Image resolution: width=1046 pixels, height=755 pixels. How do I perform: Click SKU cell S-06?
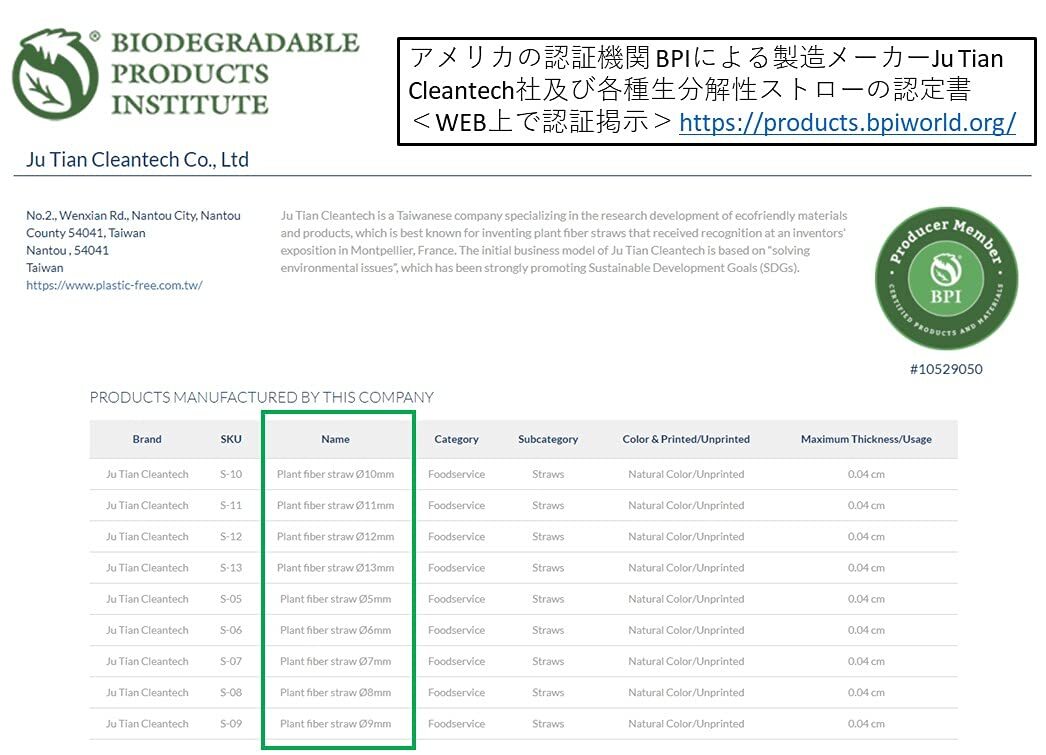coord(231,630)
